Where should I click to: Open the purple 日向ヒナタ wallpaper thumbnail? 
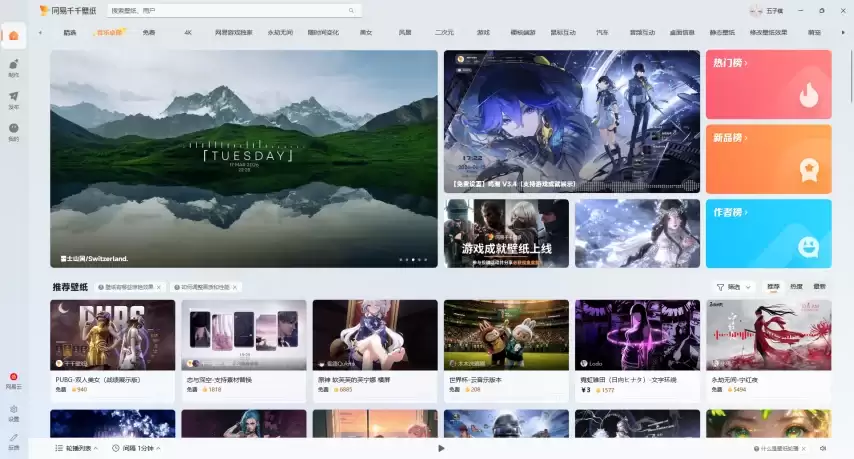[637, 335]
